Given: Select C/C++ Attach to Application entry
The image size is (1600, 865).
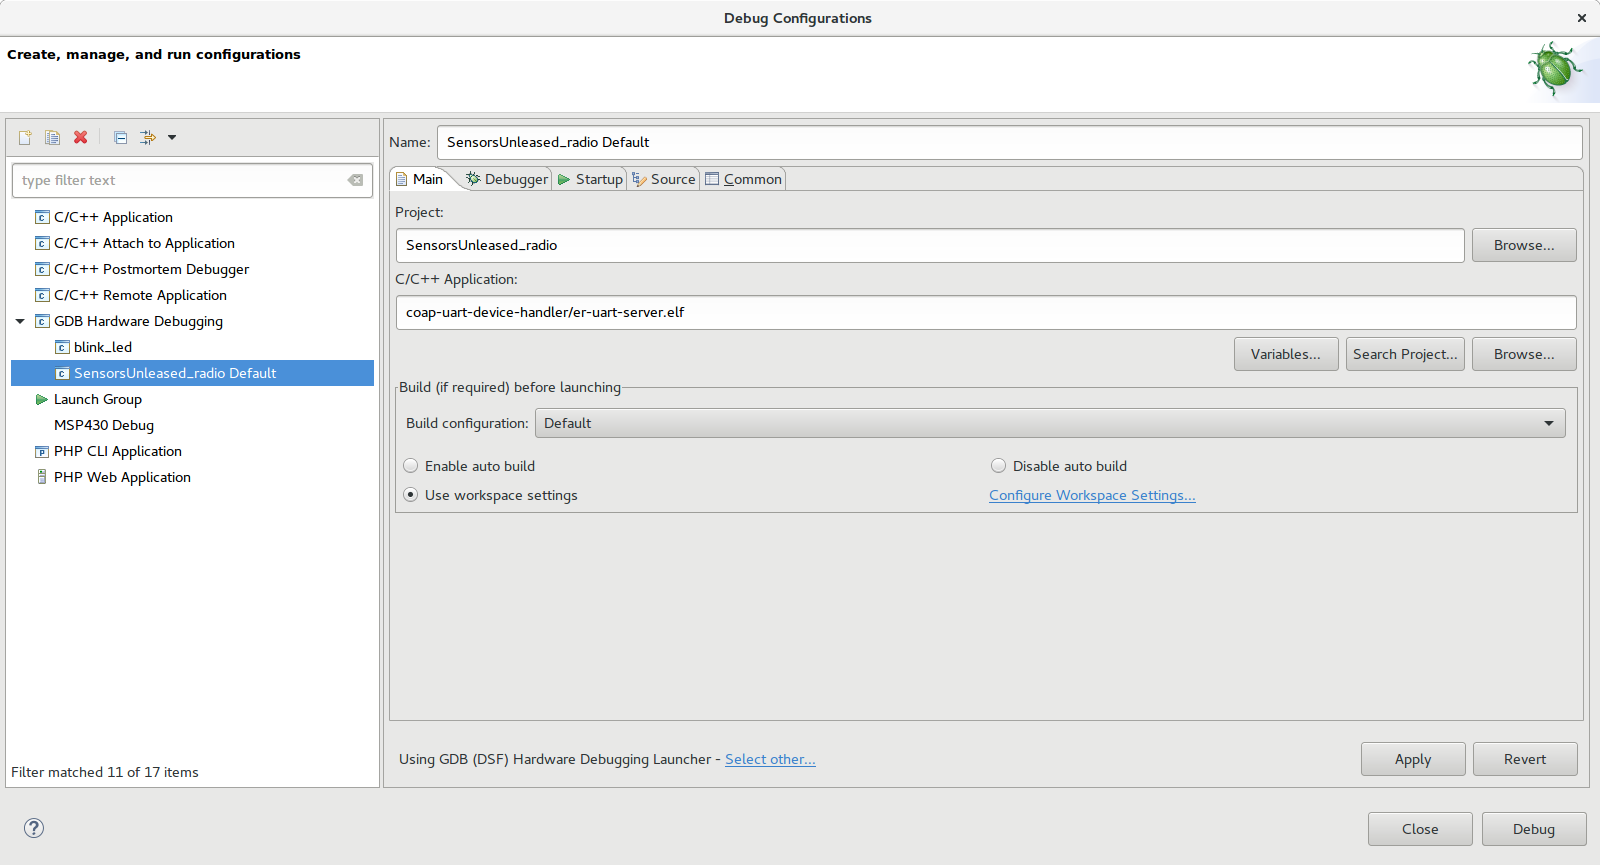Looking at the screenshot, I should coord(144,243).
